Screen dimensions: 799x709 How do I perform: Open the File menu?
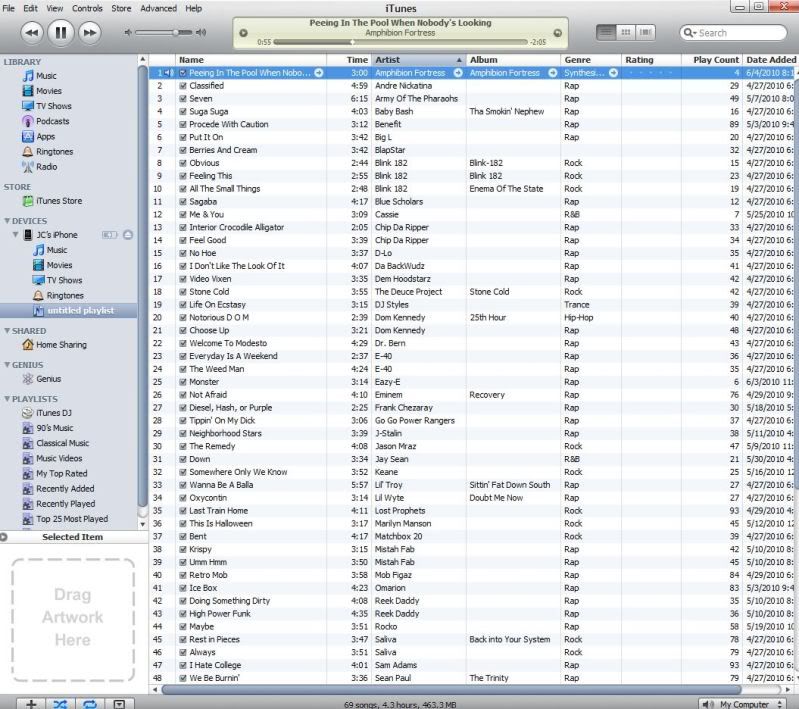9,8
